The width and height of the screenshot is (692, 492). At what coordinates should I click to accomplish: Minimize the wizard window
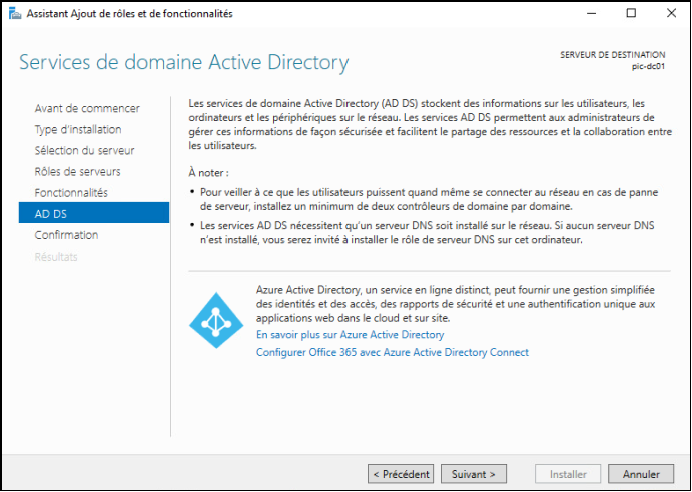pyautogui.click(x=591, y=14)
